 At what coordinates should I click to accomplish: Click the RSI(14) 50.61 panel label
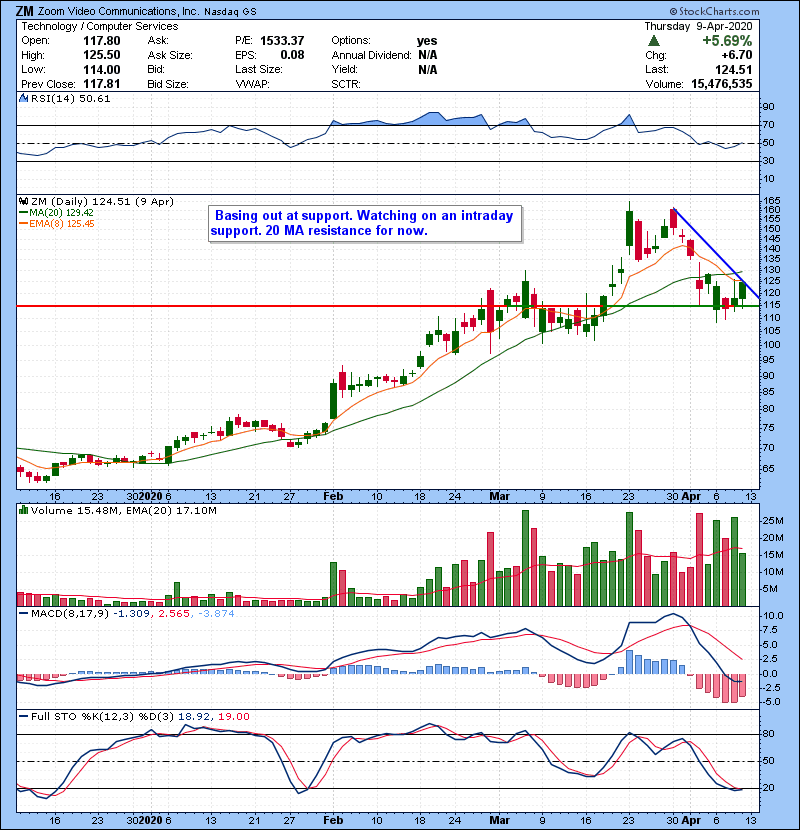tap(70, 98)
